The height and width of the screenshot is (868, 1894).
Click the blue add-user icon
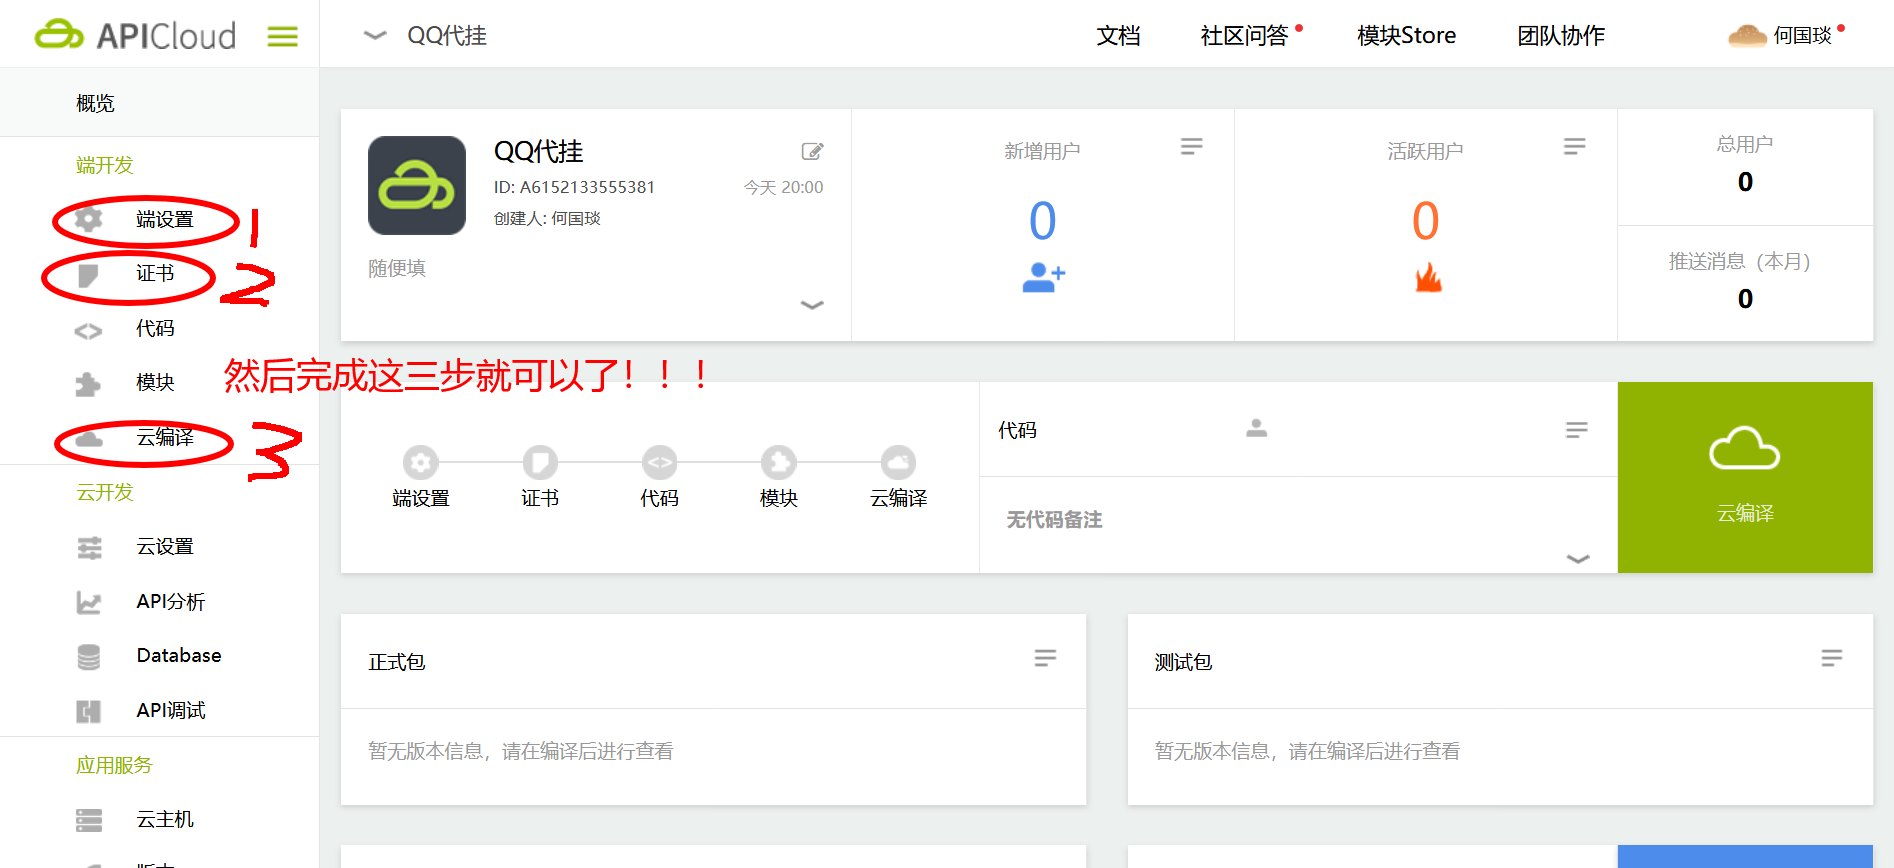1043,277
